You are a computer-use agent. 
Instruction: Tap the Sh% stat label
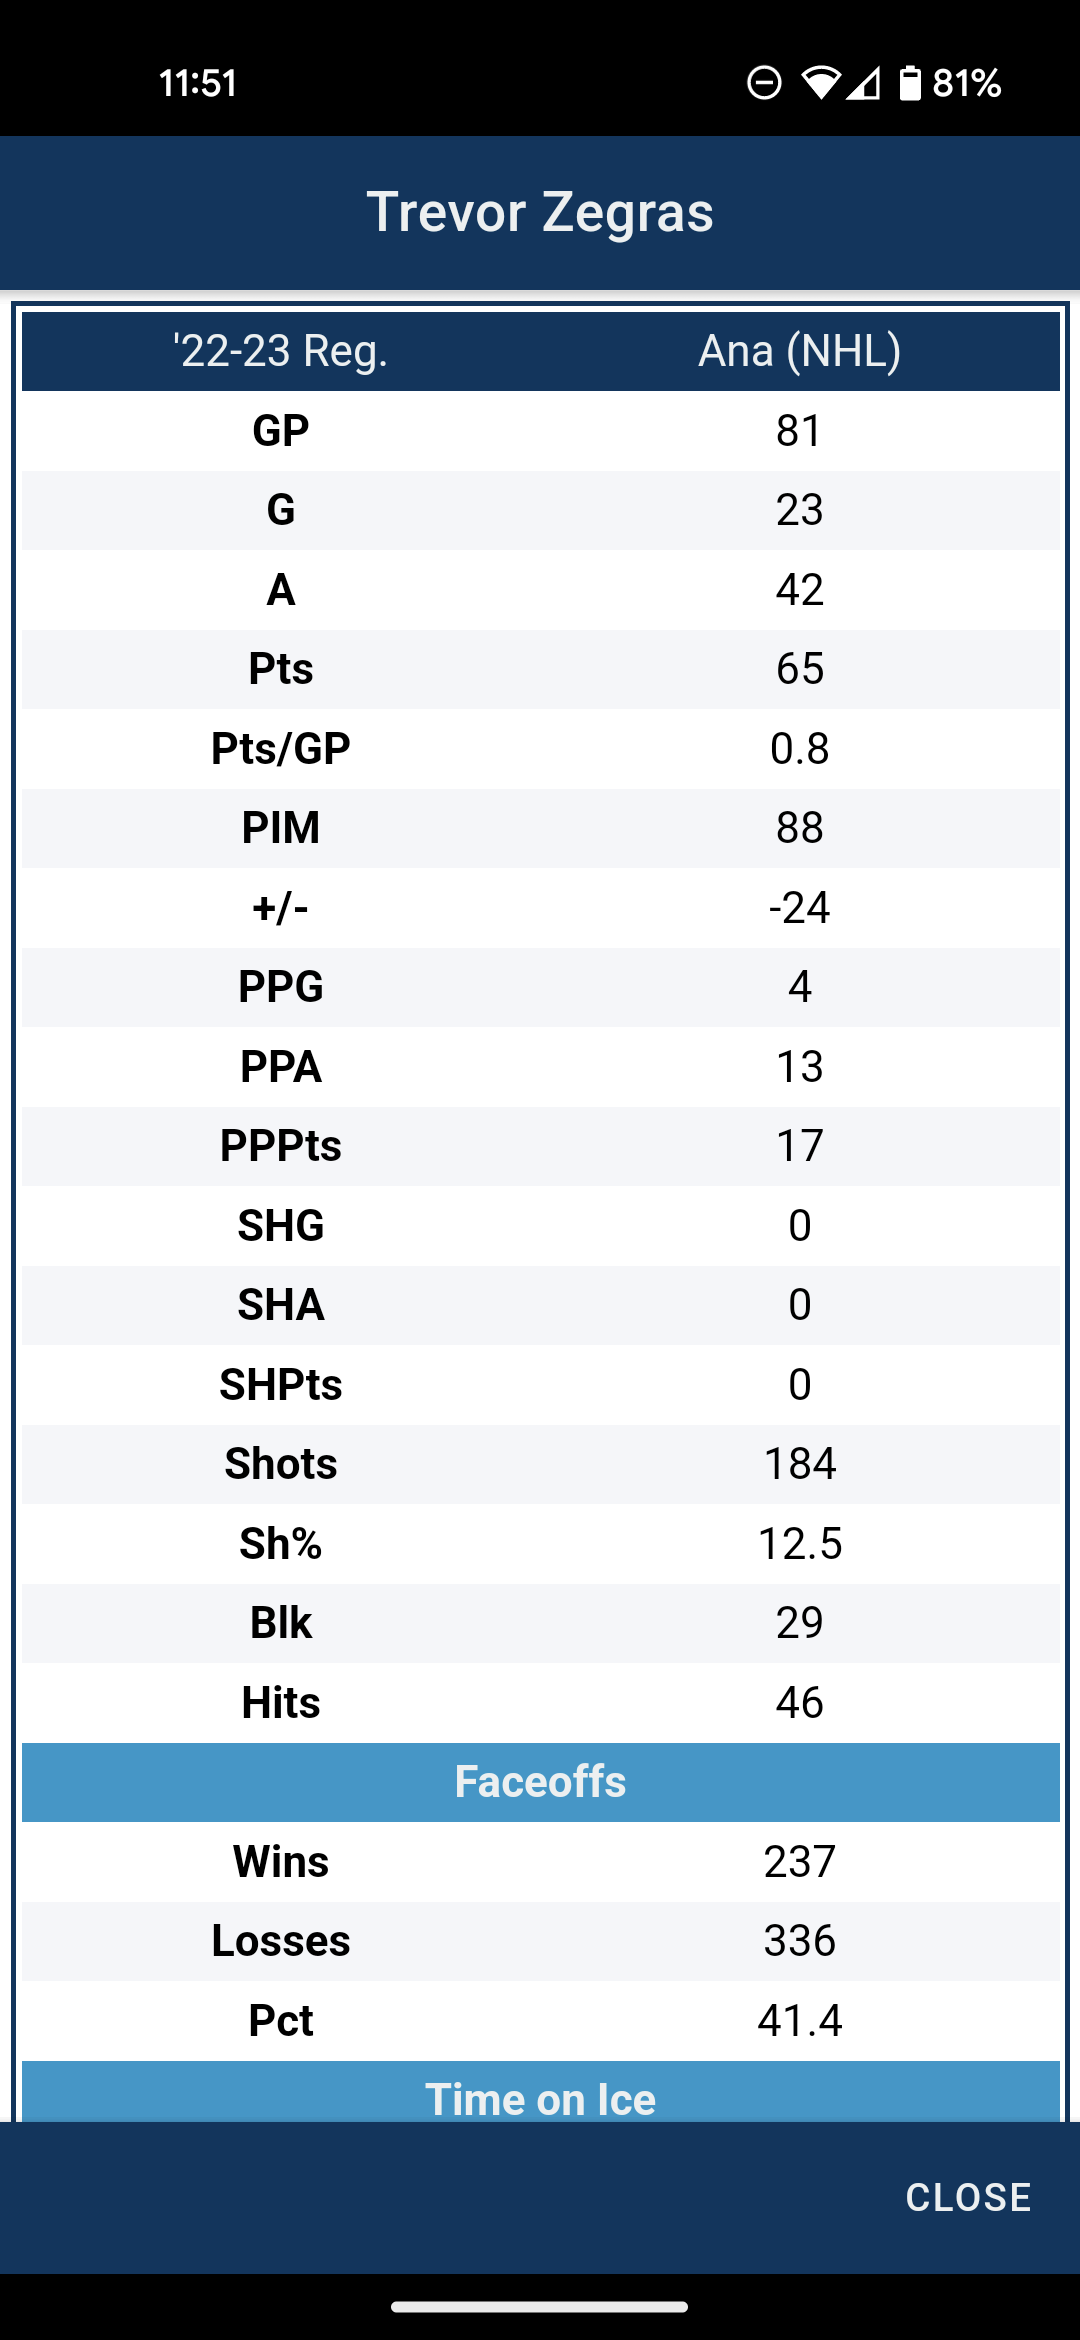click(x=281, y=1544)
